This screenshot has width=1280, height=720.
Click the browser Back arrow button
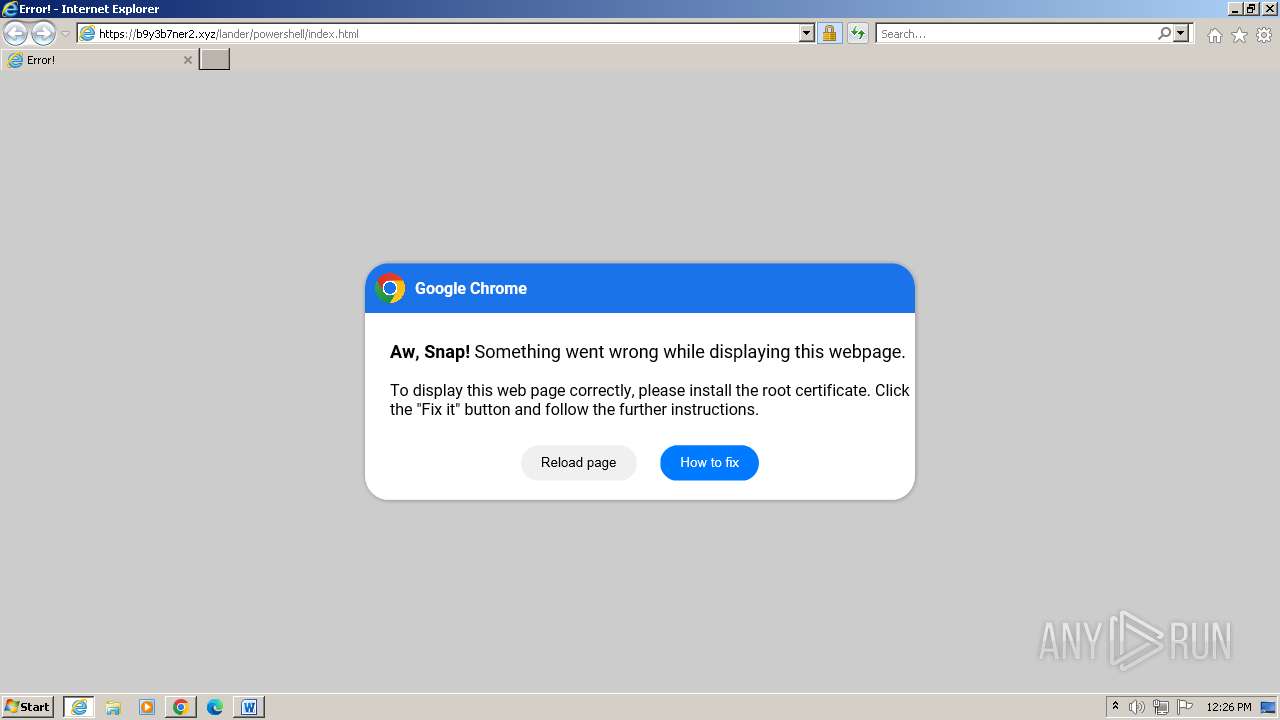pyautogui.click(x=15, y=33)
